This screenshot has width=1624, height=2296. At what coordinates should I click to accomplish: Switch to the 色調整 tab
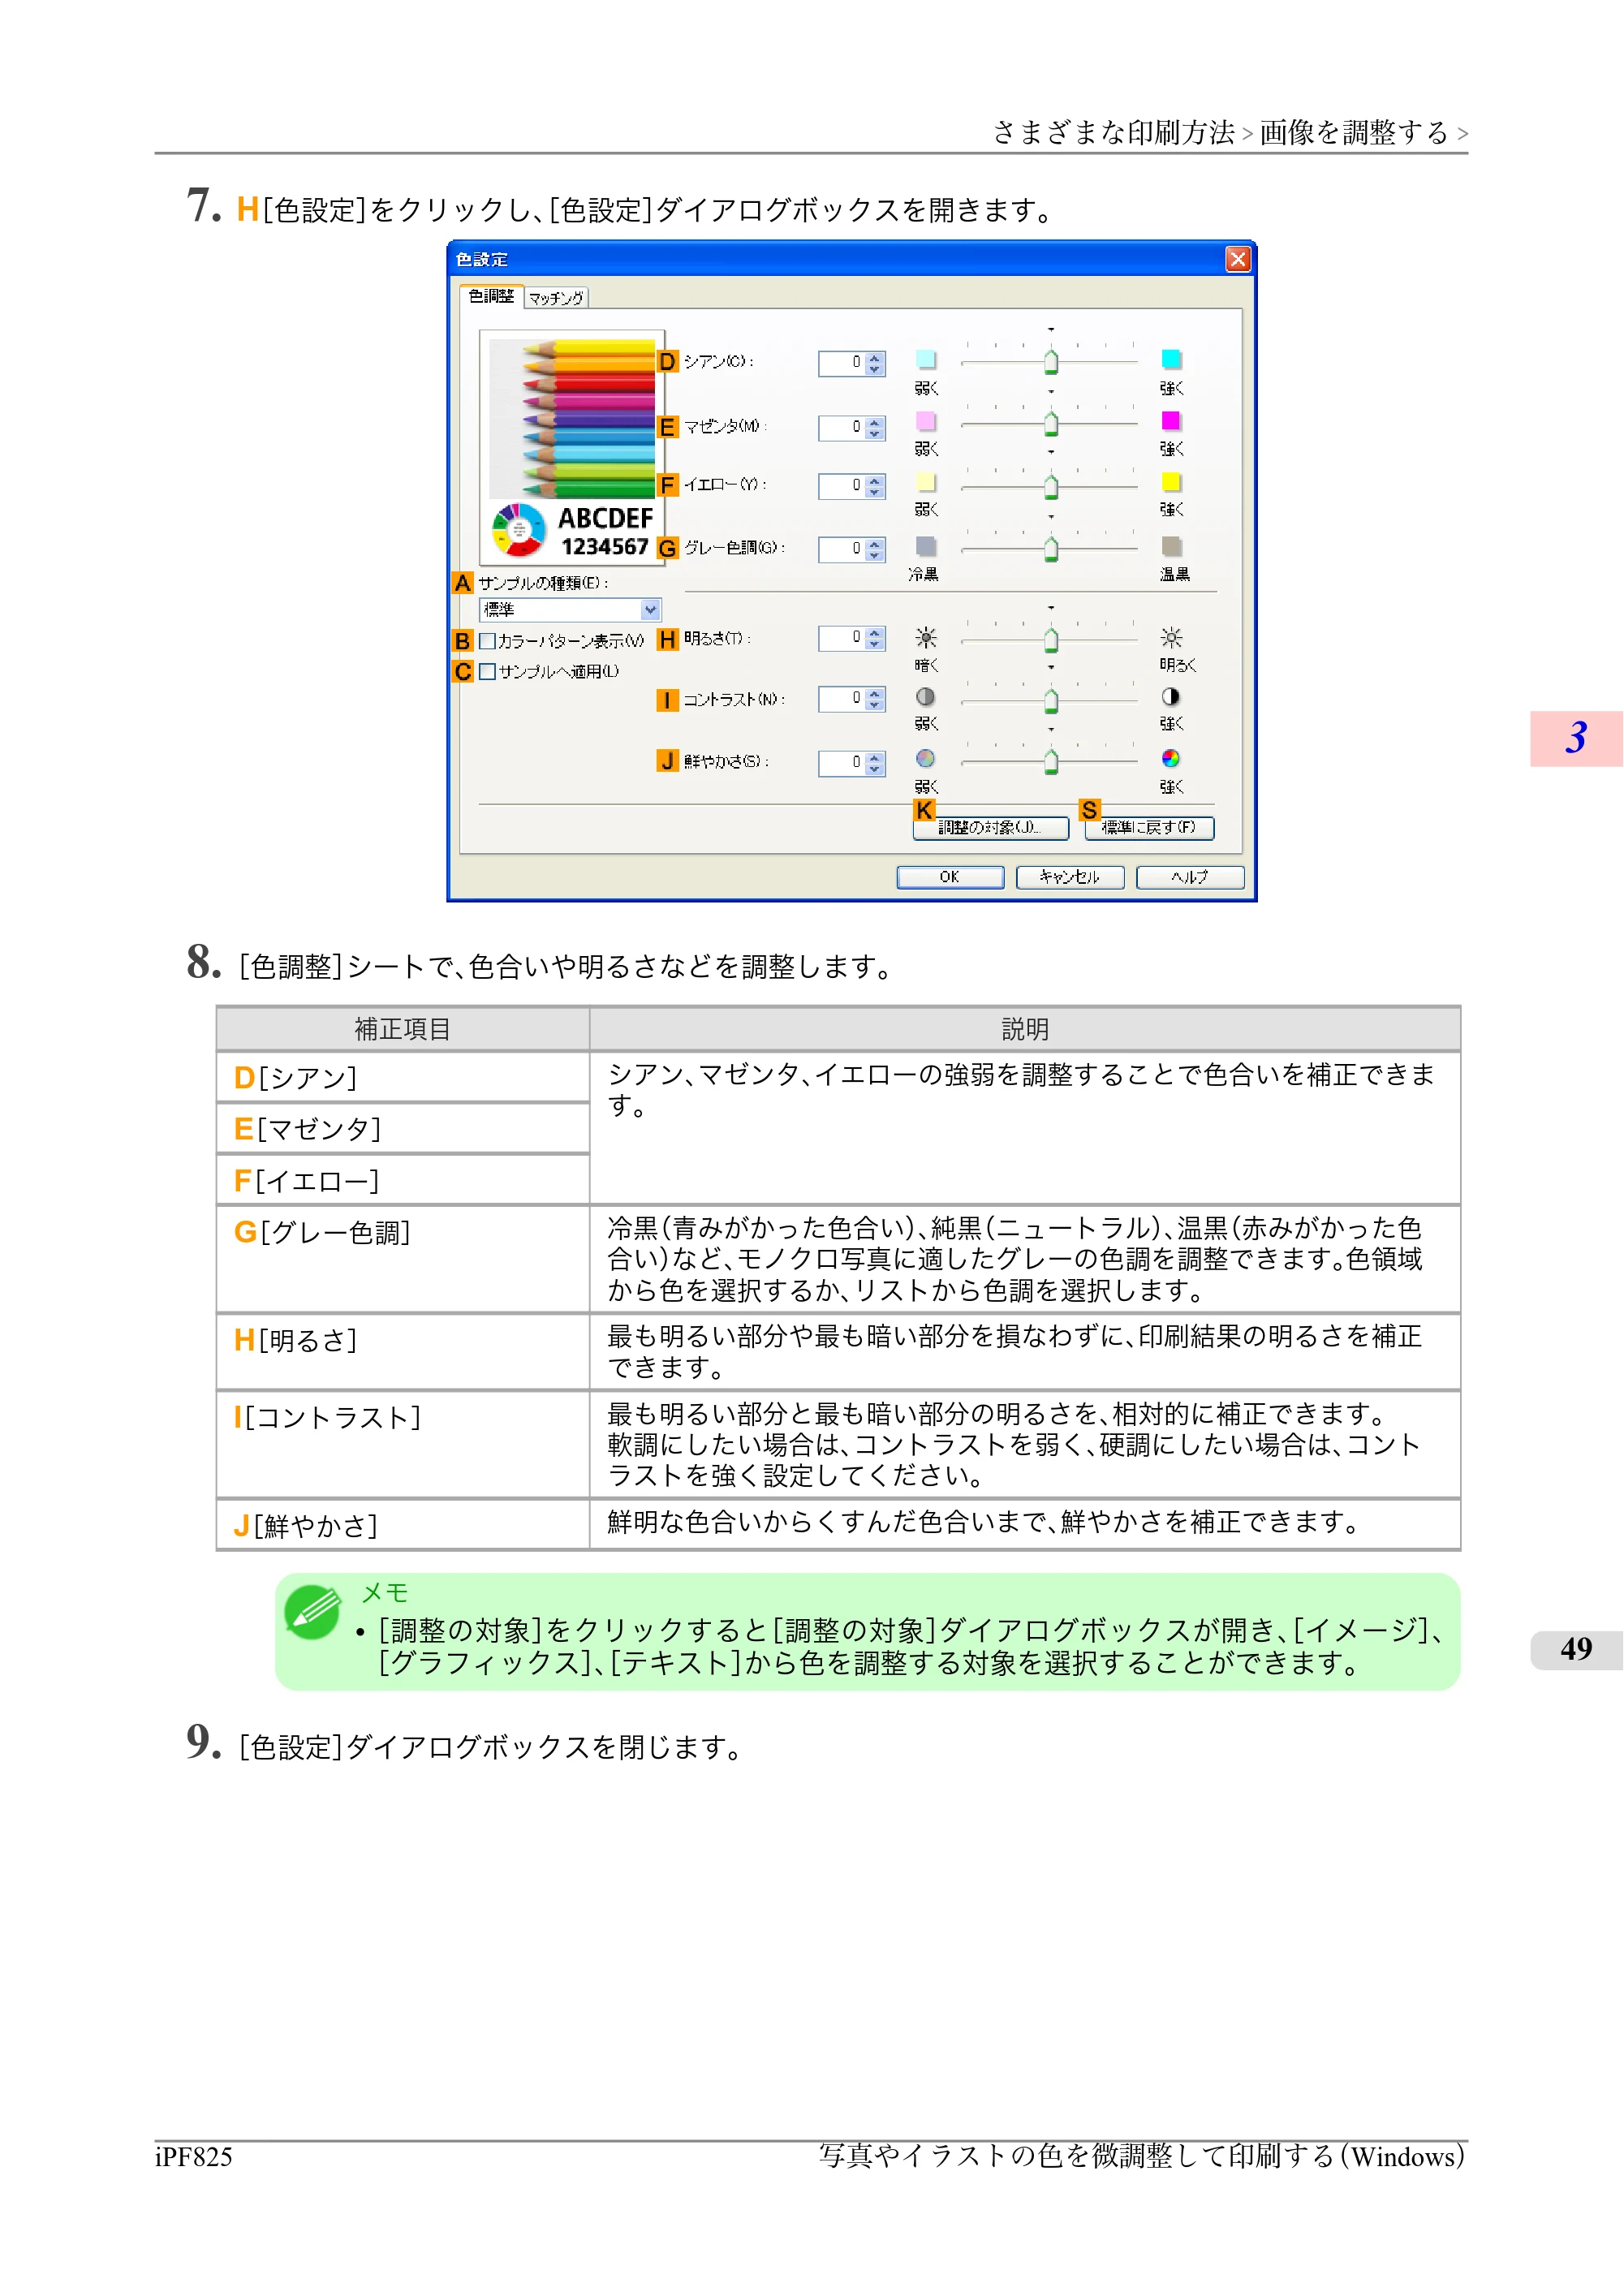pyautogui.click(x=491, y=296)
